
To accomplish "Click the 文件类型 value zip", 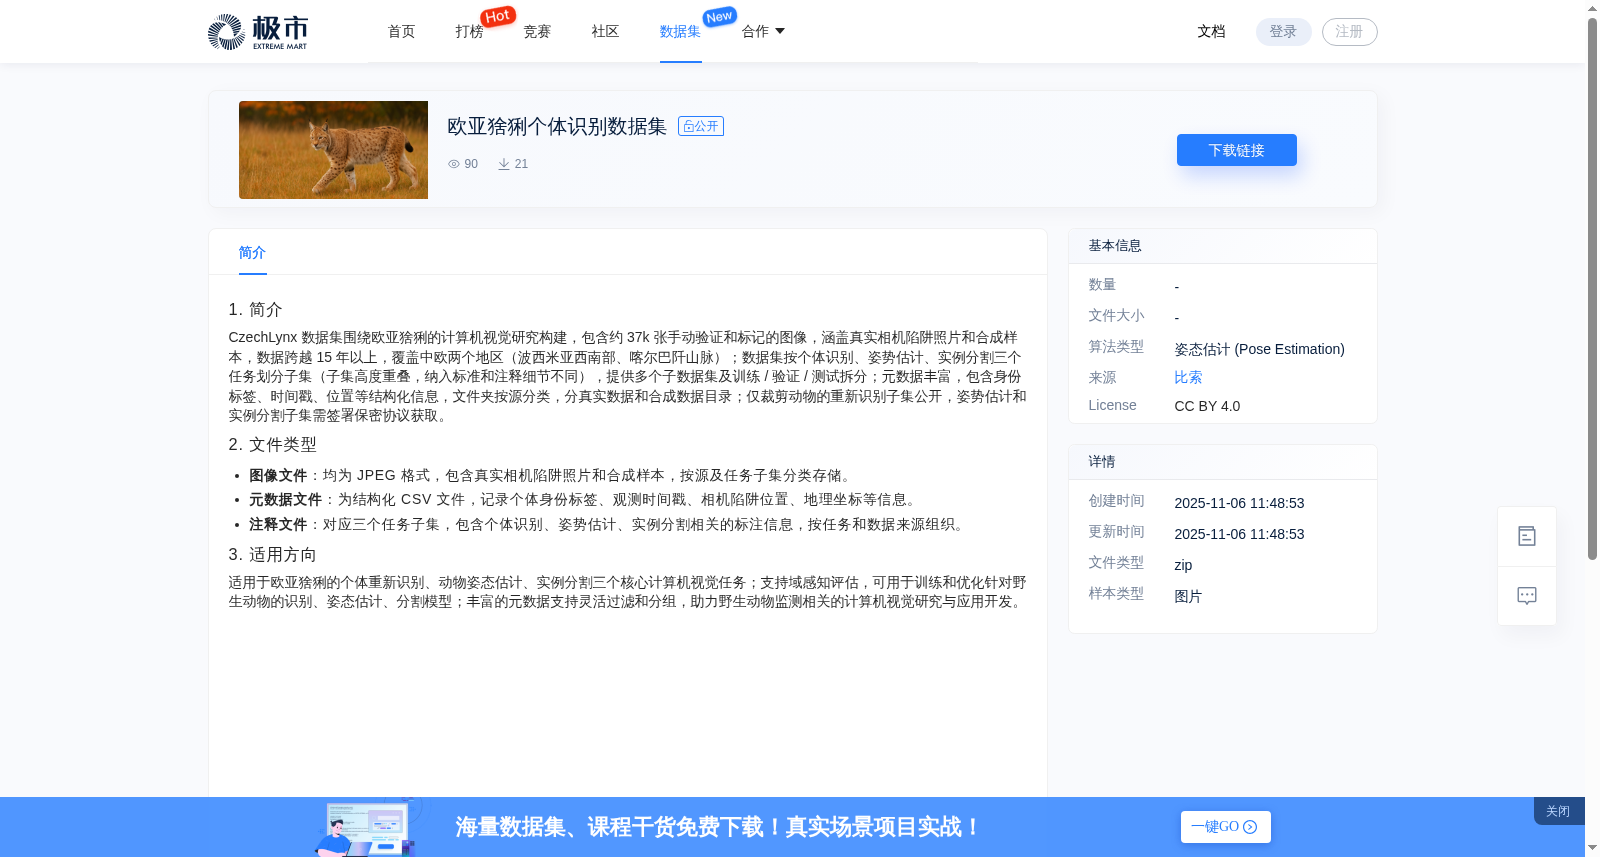I will (1183, 565).
